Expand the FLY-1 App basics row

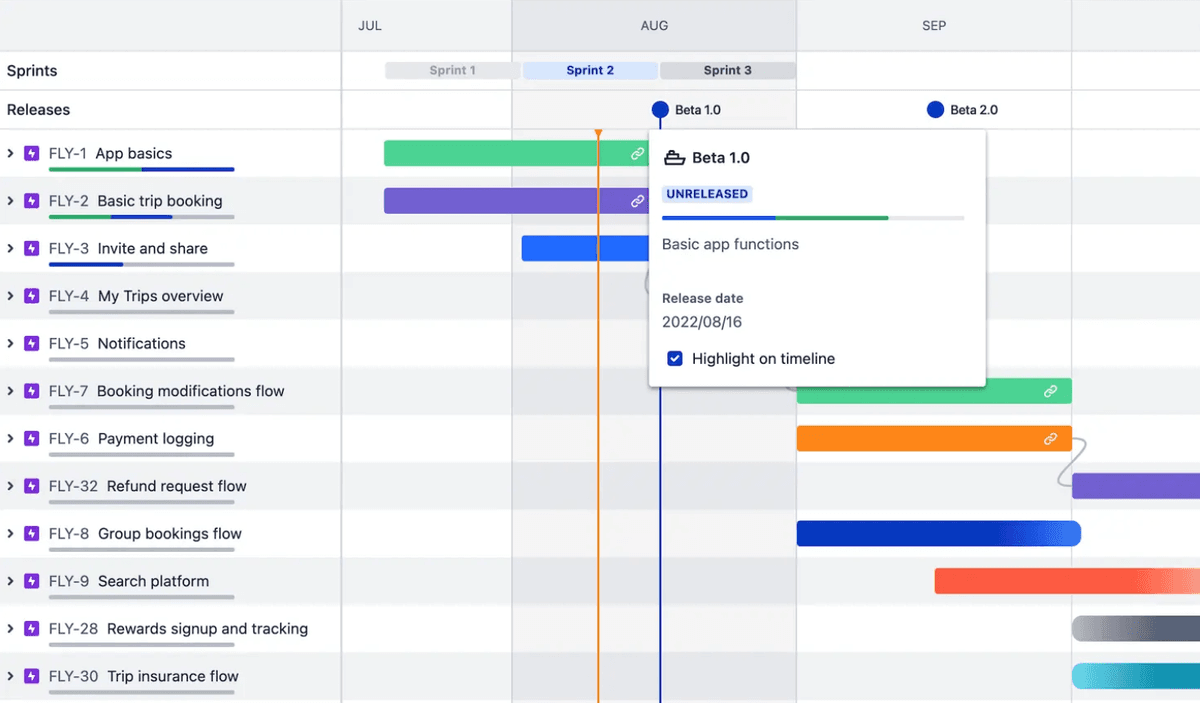tap(10, 154)
